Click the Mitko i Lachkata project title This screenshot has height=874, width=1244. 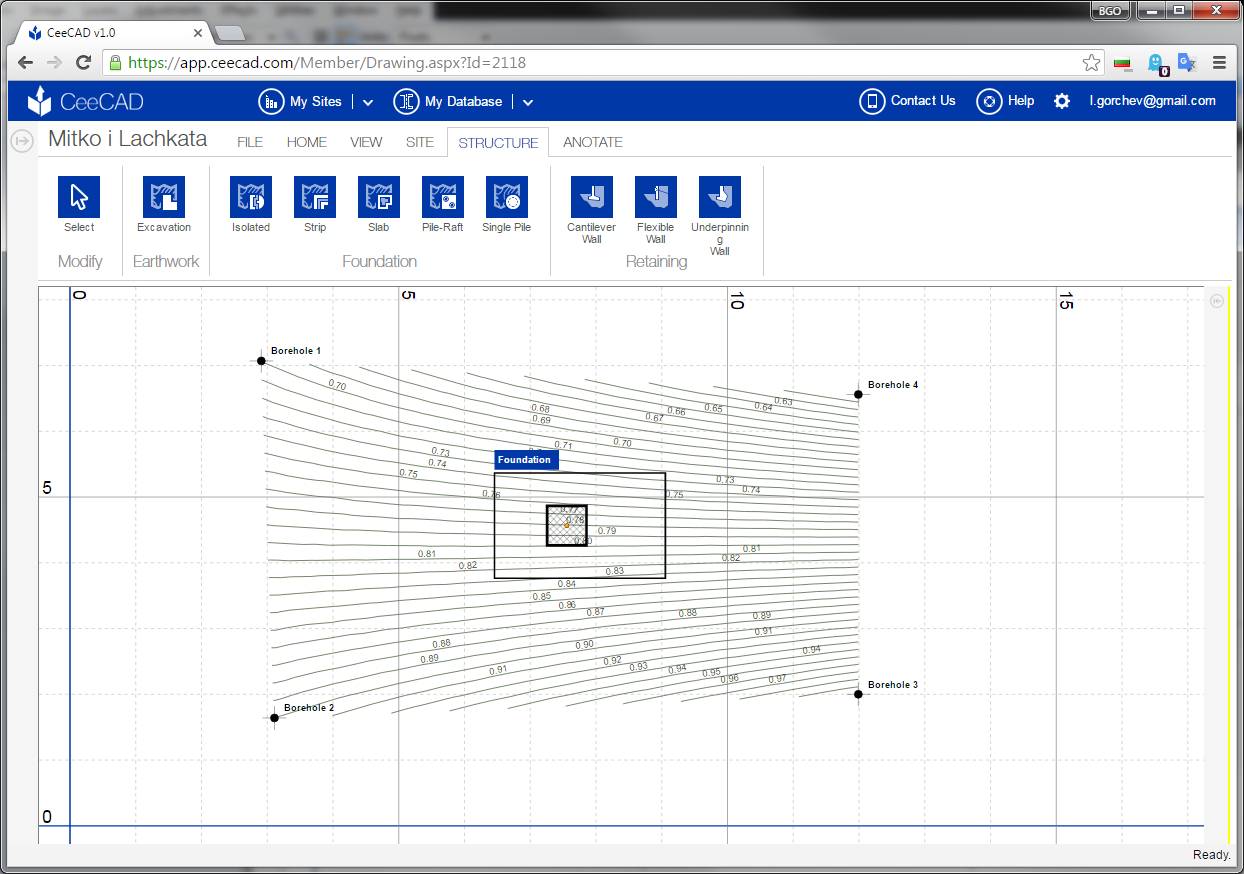(x=128, y=139)
